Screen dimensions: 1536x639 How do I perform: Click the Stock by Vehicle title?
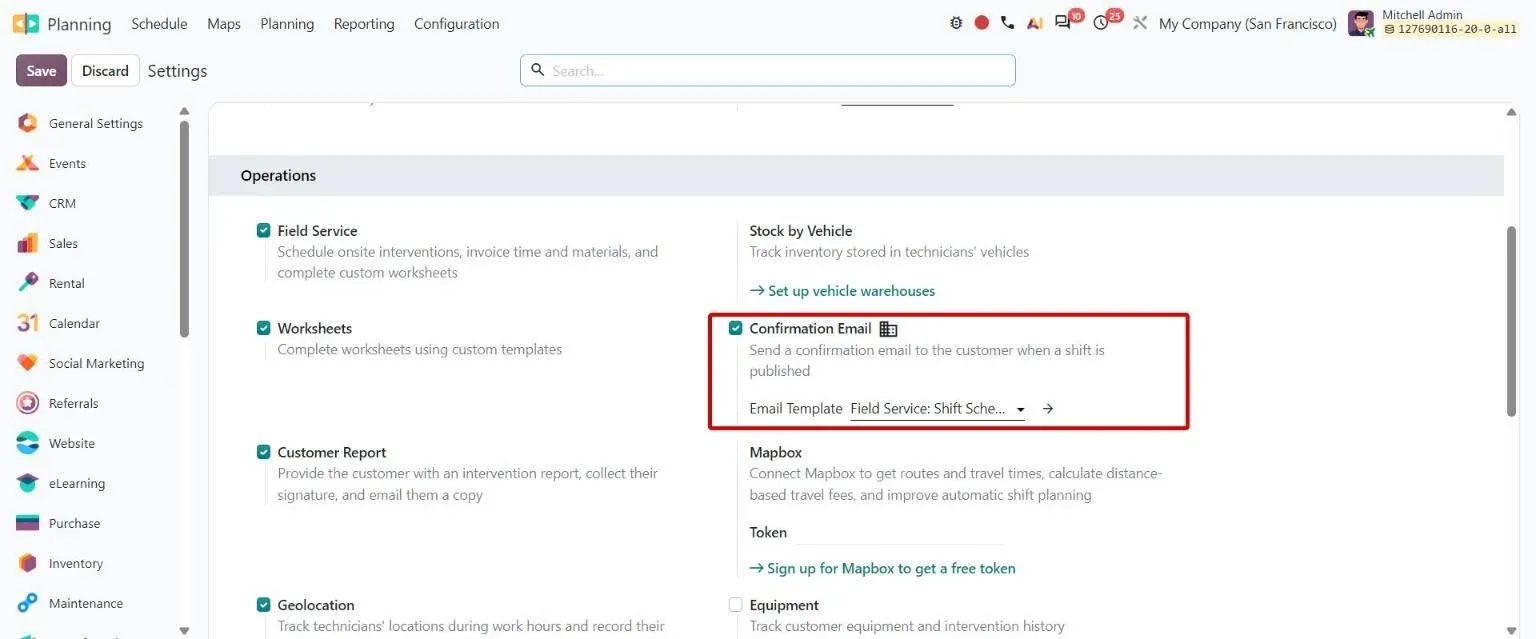click(x=801, y=231)
